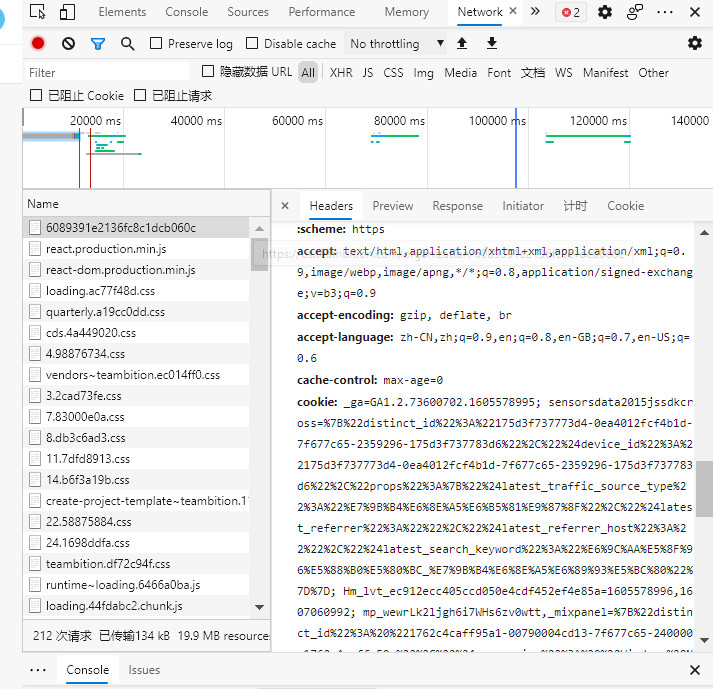Select quarterly.a19cc0dd.css request

[x=136, y=312]
